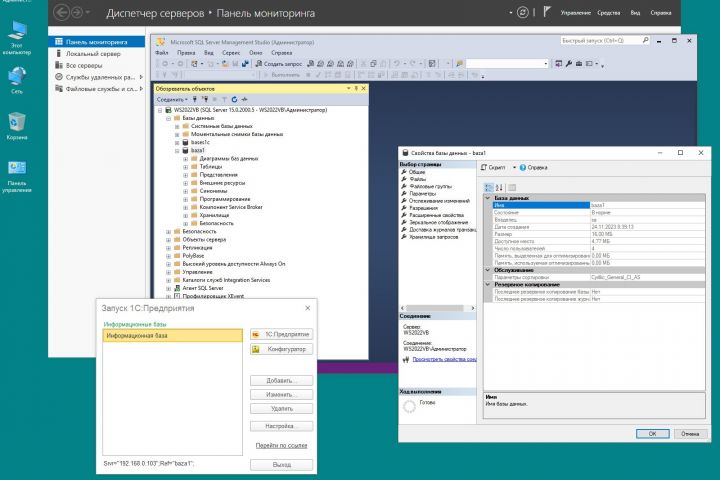This screenshot has height=480, width=720.
Task: Click the alphabetical sort icon in properties grid
Action: pos(498,187)
